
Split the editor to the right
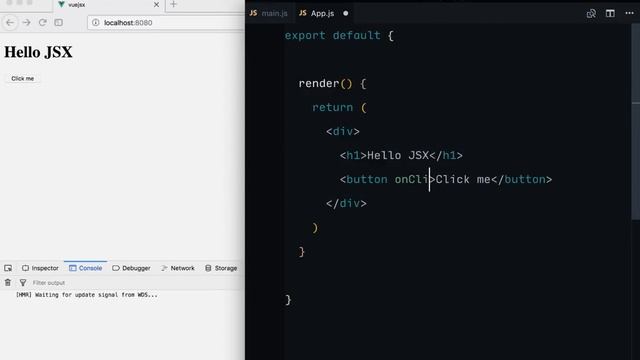tap(610, 13)
